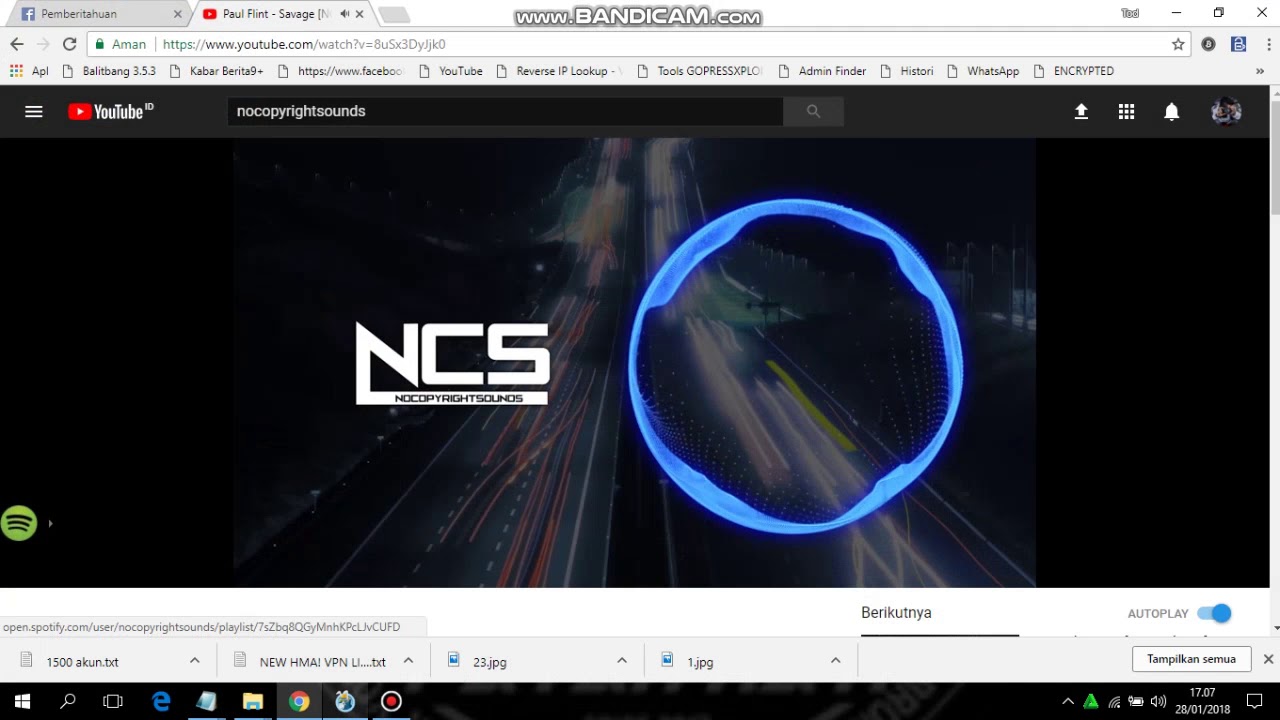The height and width of the screenshot is (720, 1280).
Task: Close the Pemberitahuan Facebook tab
Action: click(178, 14)
